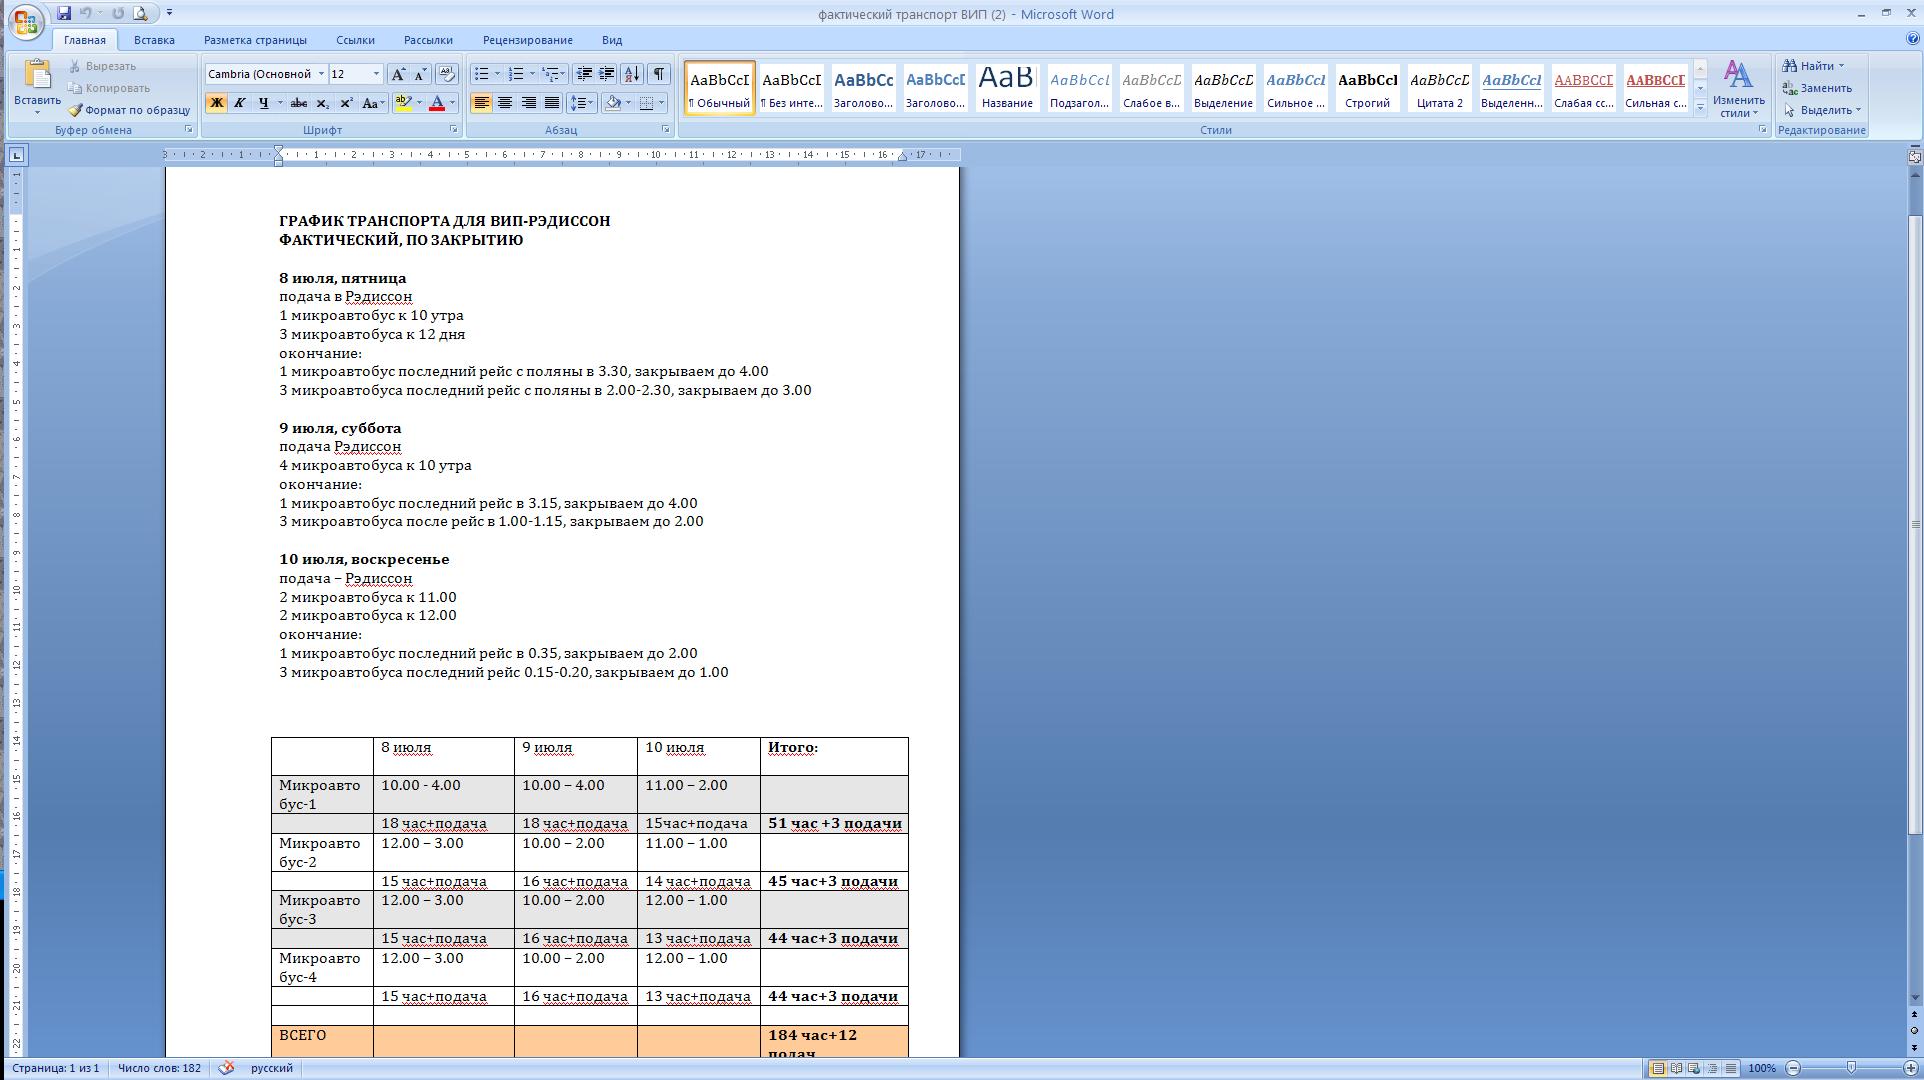Click the Save floppy disk icon
Viewport: 1924px width, 1080px height.
coord(64,13)
